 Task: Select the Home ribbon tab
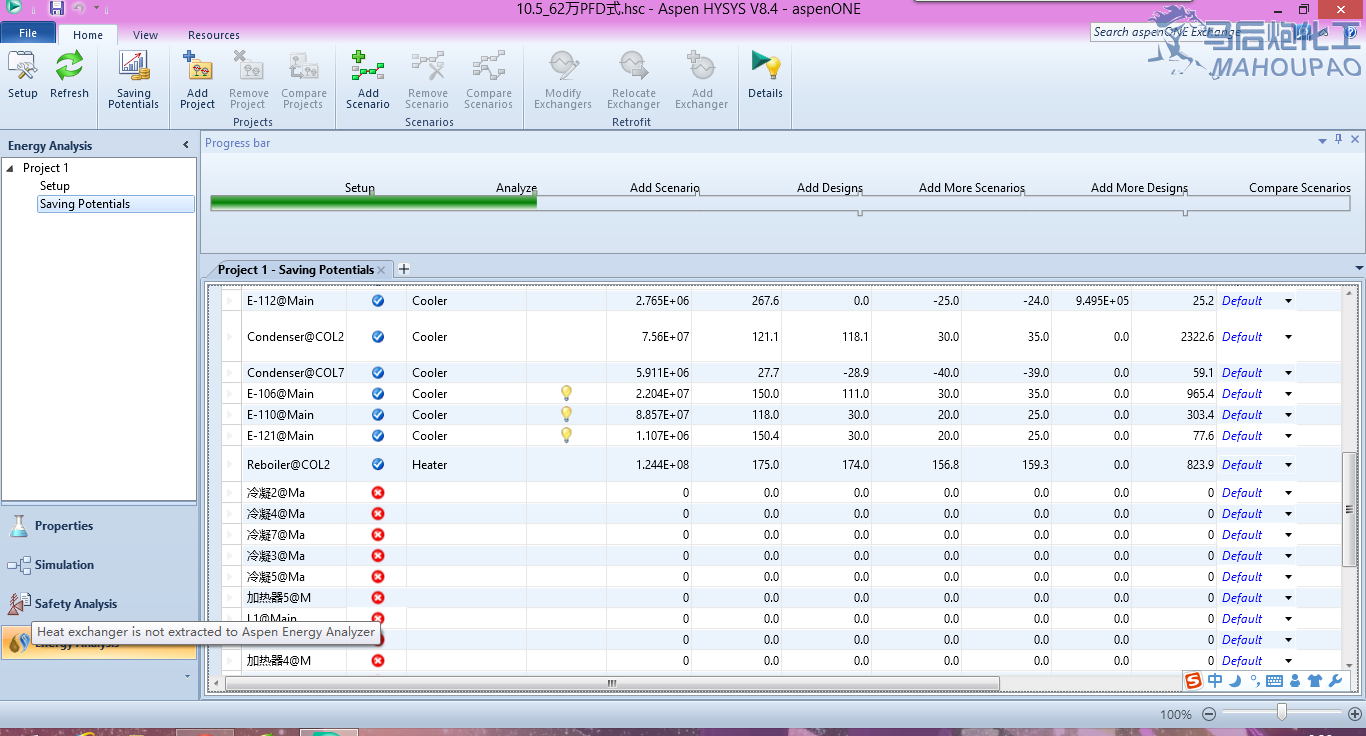(x=88, y=35)
